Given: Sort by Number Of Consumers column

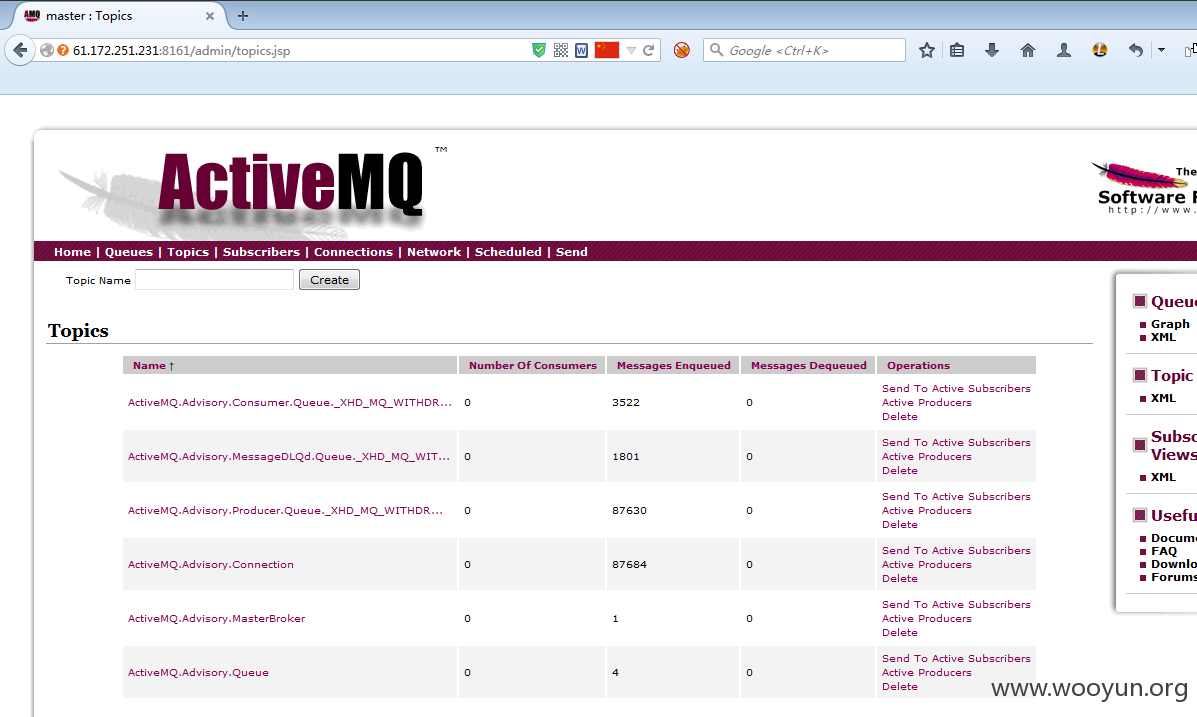Looking at the screenshot, I should tap(533, 366).
